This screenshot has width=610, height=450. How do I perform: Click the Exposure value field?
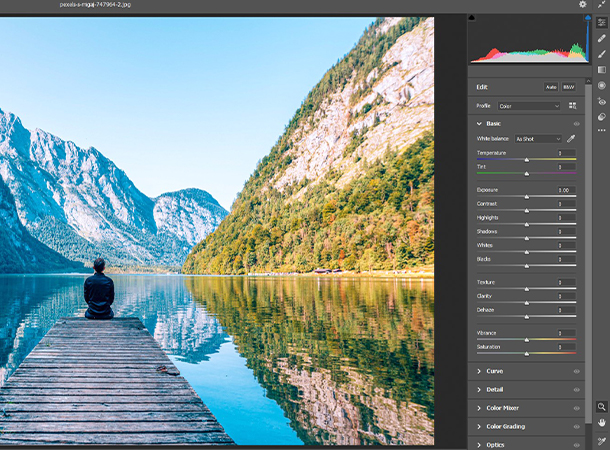pyautogui.click(x=565, y=190)
